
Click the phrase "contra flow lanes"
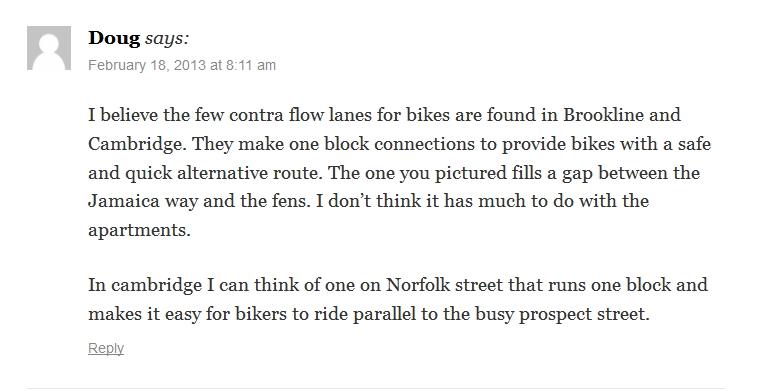click(301, 115)
